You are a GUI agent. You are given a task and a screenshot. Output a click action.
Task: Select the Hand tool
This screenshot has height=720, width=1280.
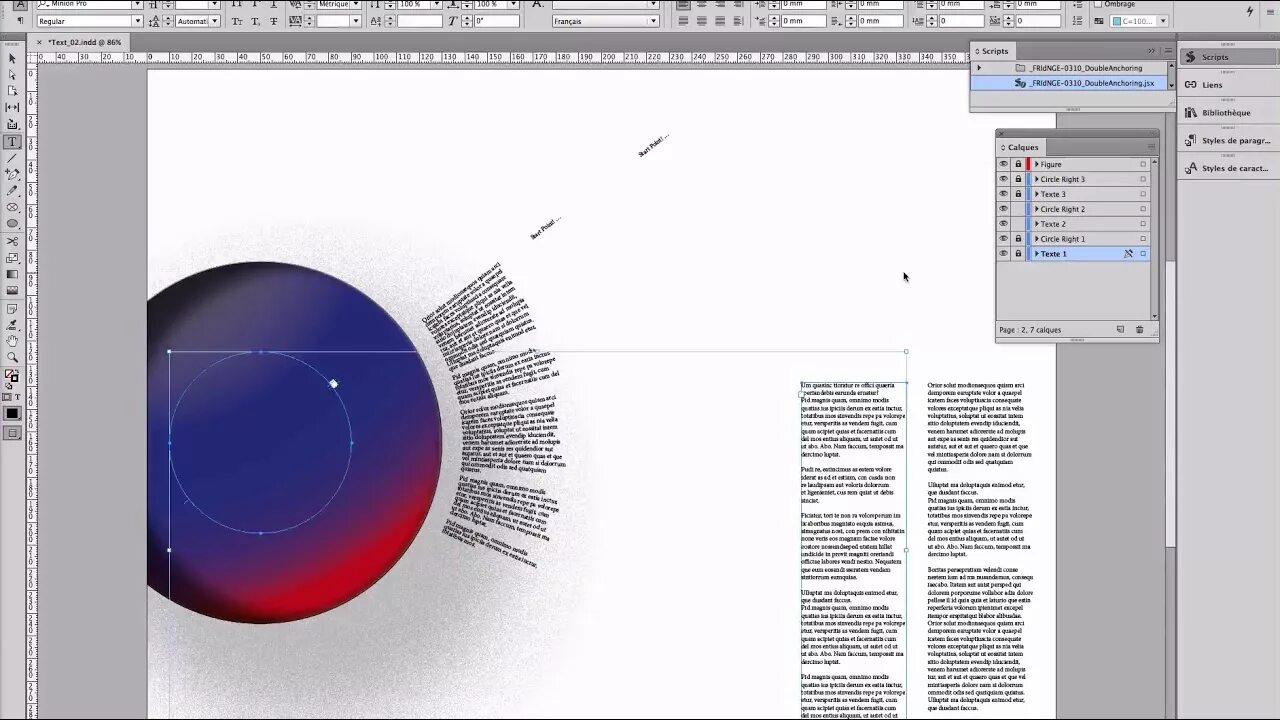pyautogui.click(x=12, y=341)
